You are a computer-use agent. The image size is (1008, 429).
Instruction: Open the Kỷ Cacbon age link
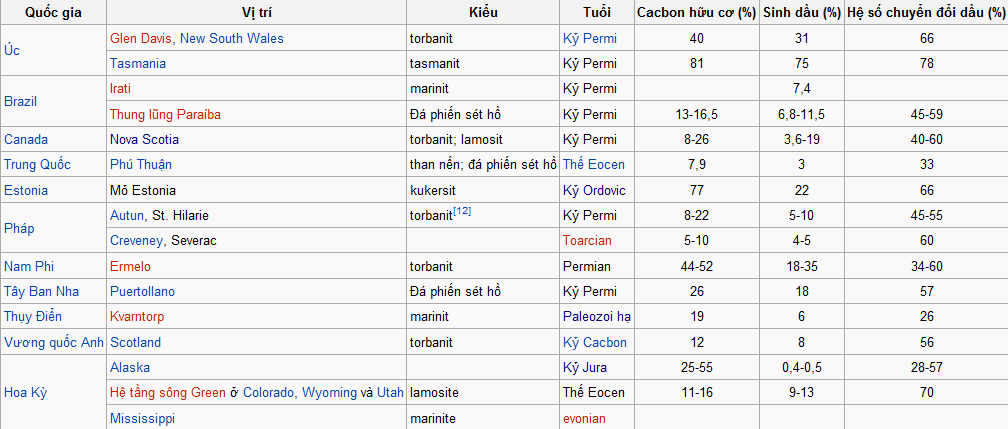[595, 342]
